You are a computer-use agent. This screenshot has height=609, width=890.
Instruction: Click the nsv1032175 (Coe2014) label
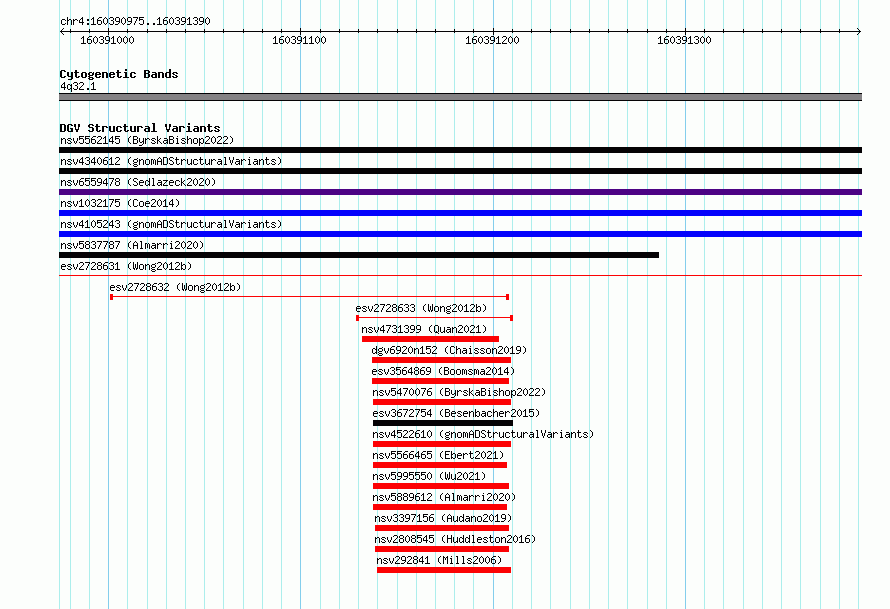click(x=120, y=203)
